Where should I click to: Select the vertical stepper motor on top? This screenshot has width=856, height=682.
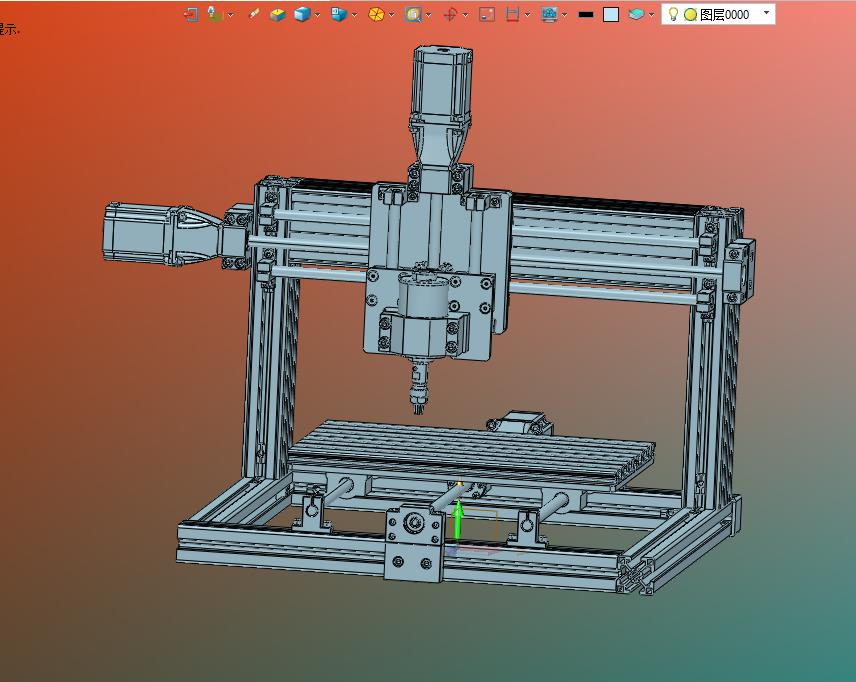[x=442, y=87]
